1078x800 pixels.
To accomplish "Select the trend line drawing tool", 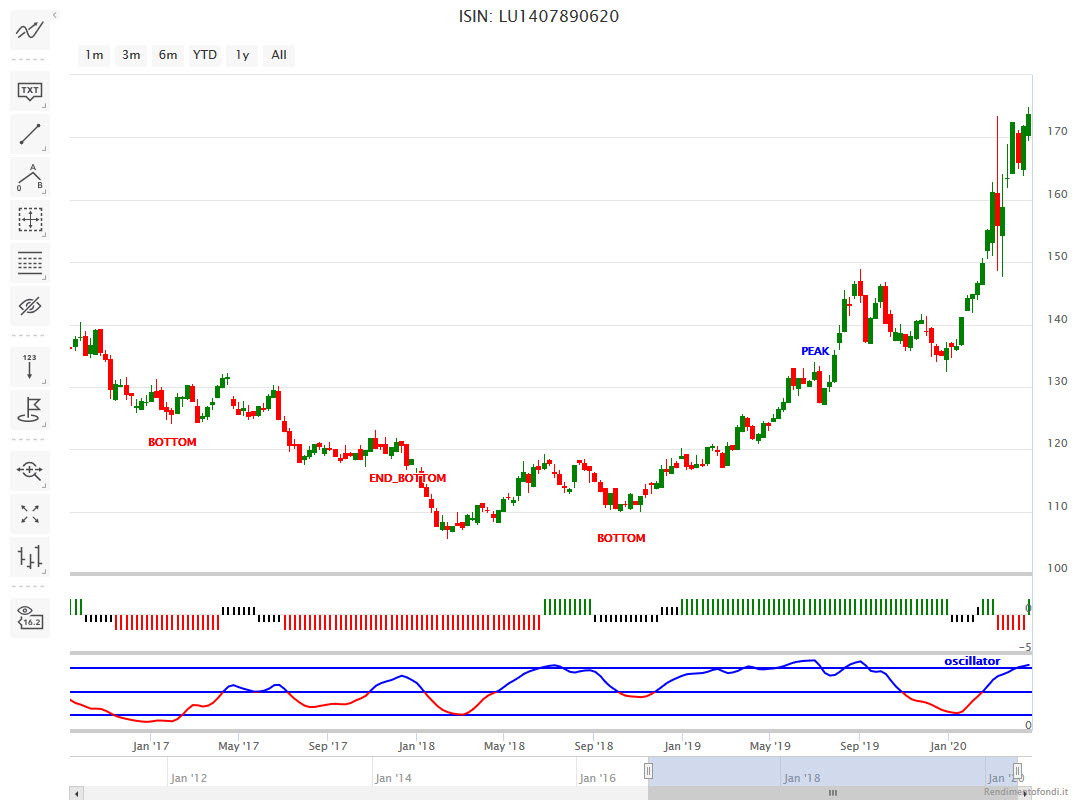I will click(x=30, y=133).
